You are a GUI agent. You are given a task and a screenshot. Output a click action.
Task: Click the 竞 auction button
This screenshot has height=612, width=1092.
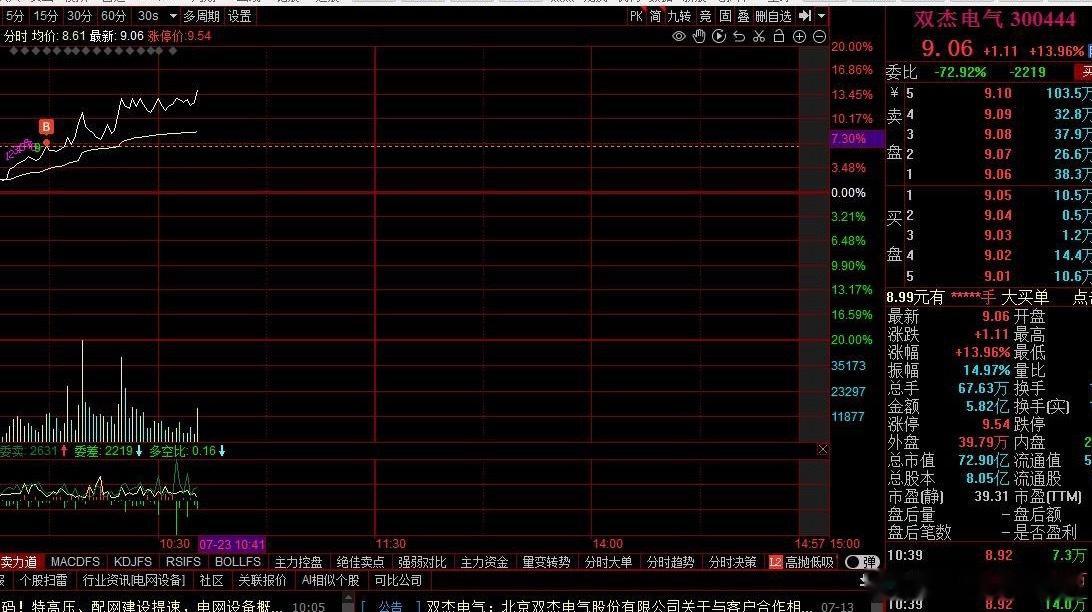pos(705,16)
